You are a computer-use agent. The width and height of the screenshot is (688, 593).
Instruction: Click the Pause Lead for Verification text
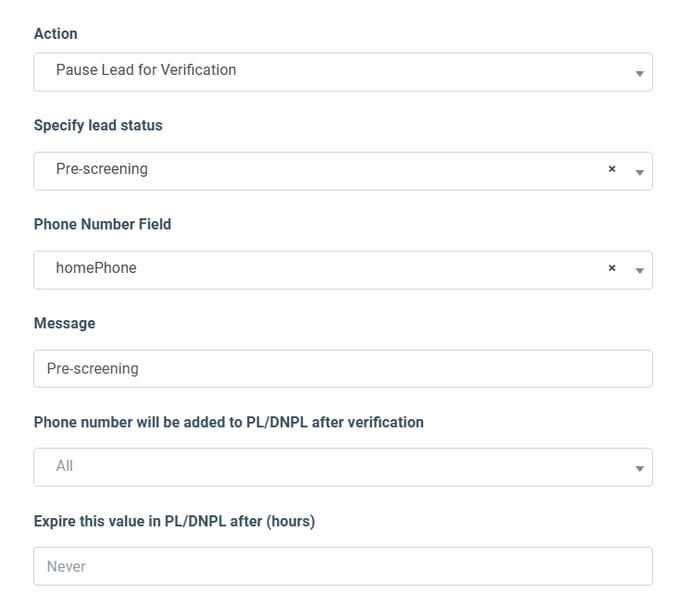pyautogui.click(x=146, y=70)
